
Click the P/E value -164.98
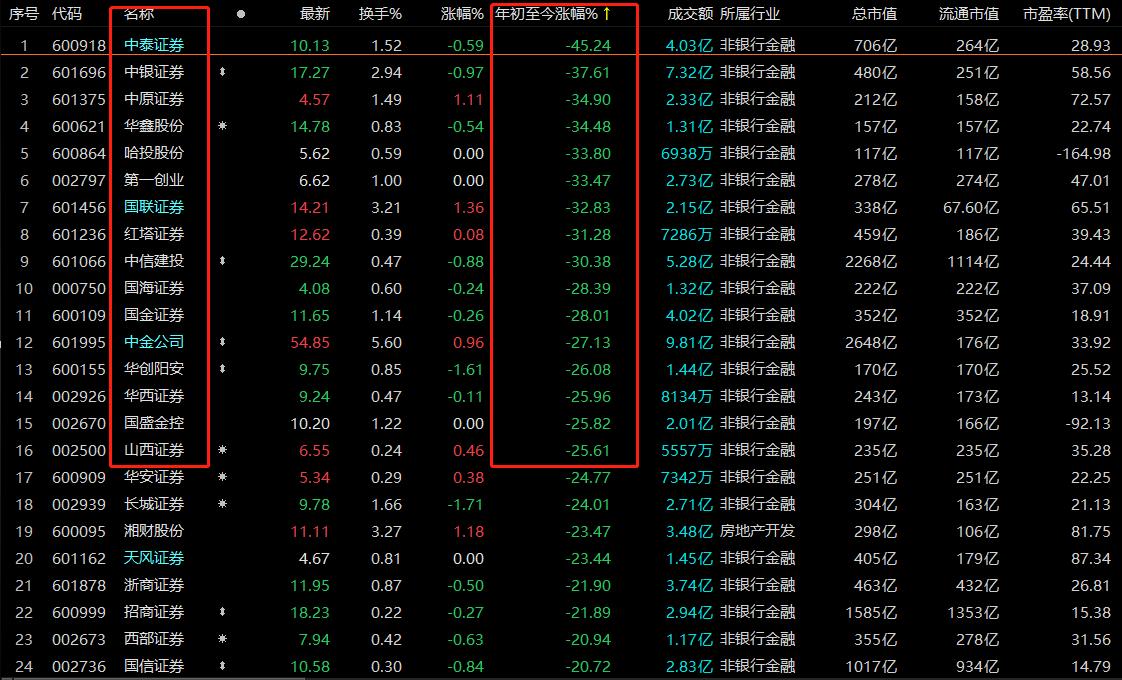tap(1083, 153)
